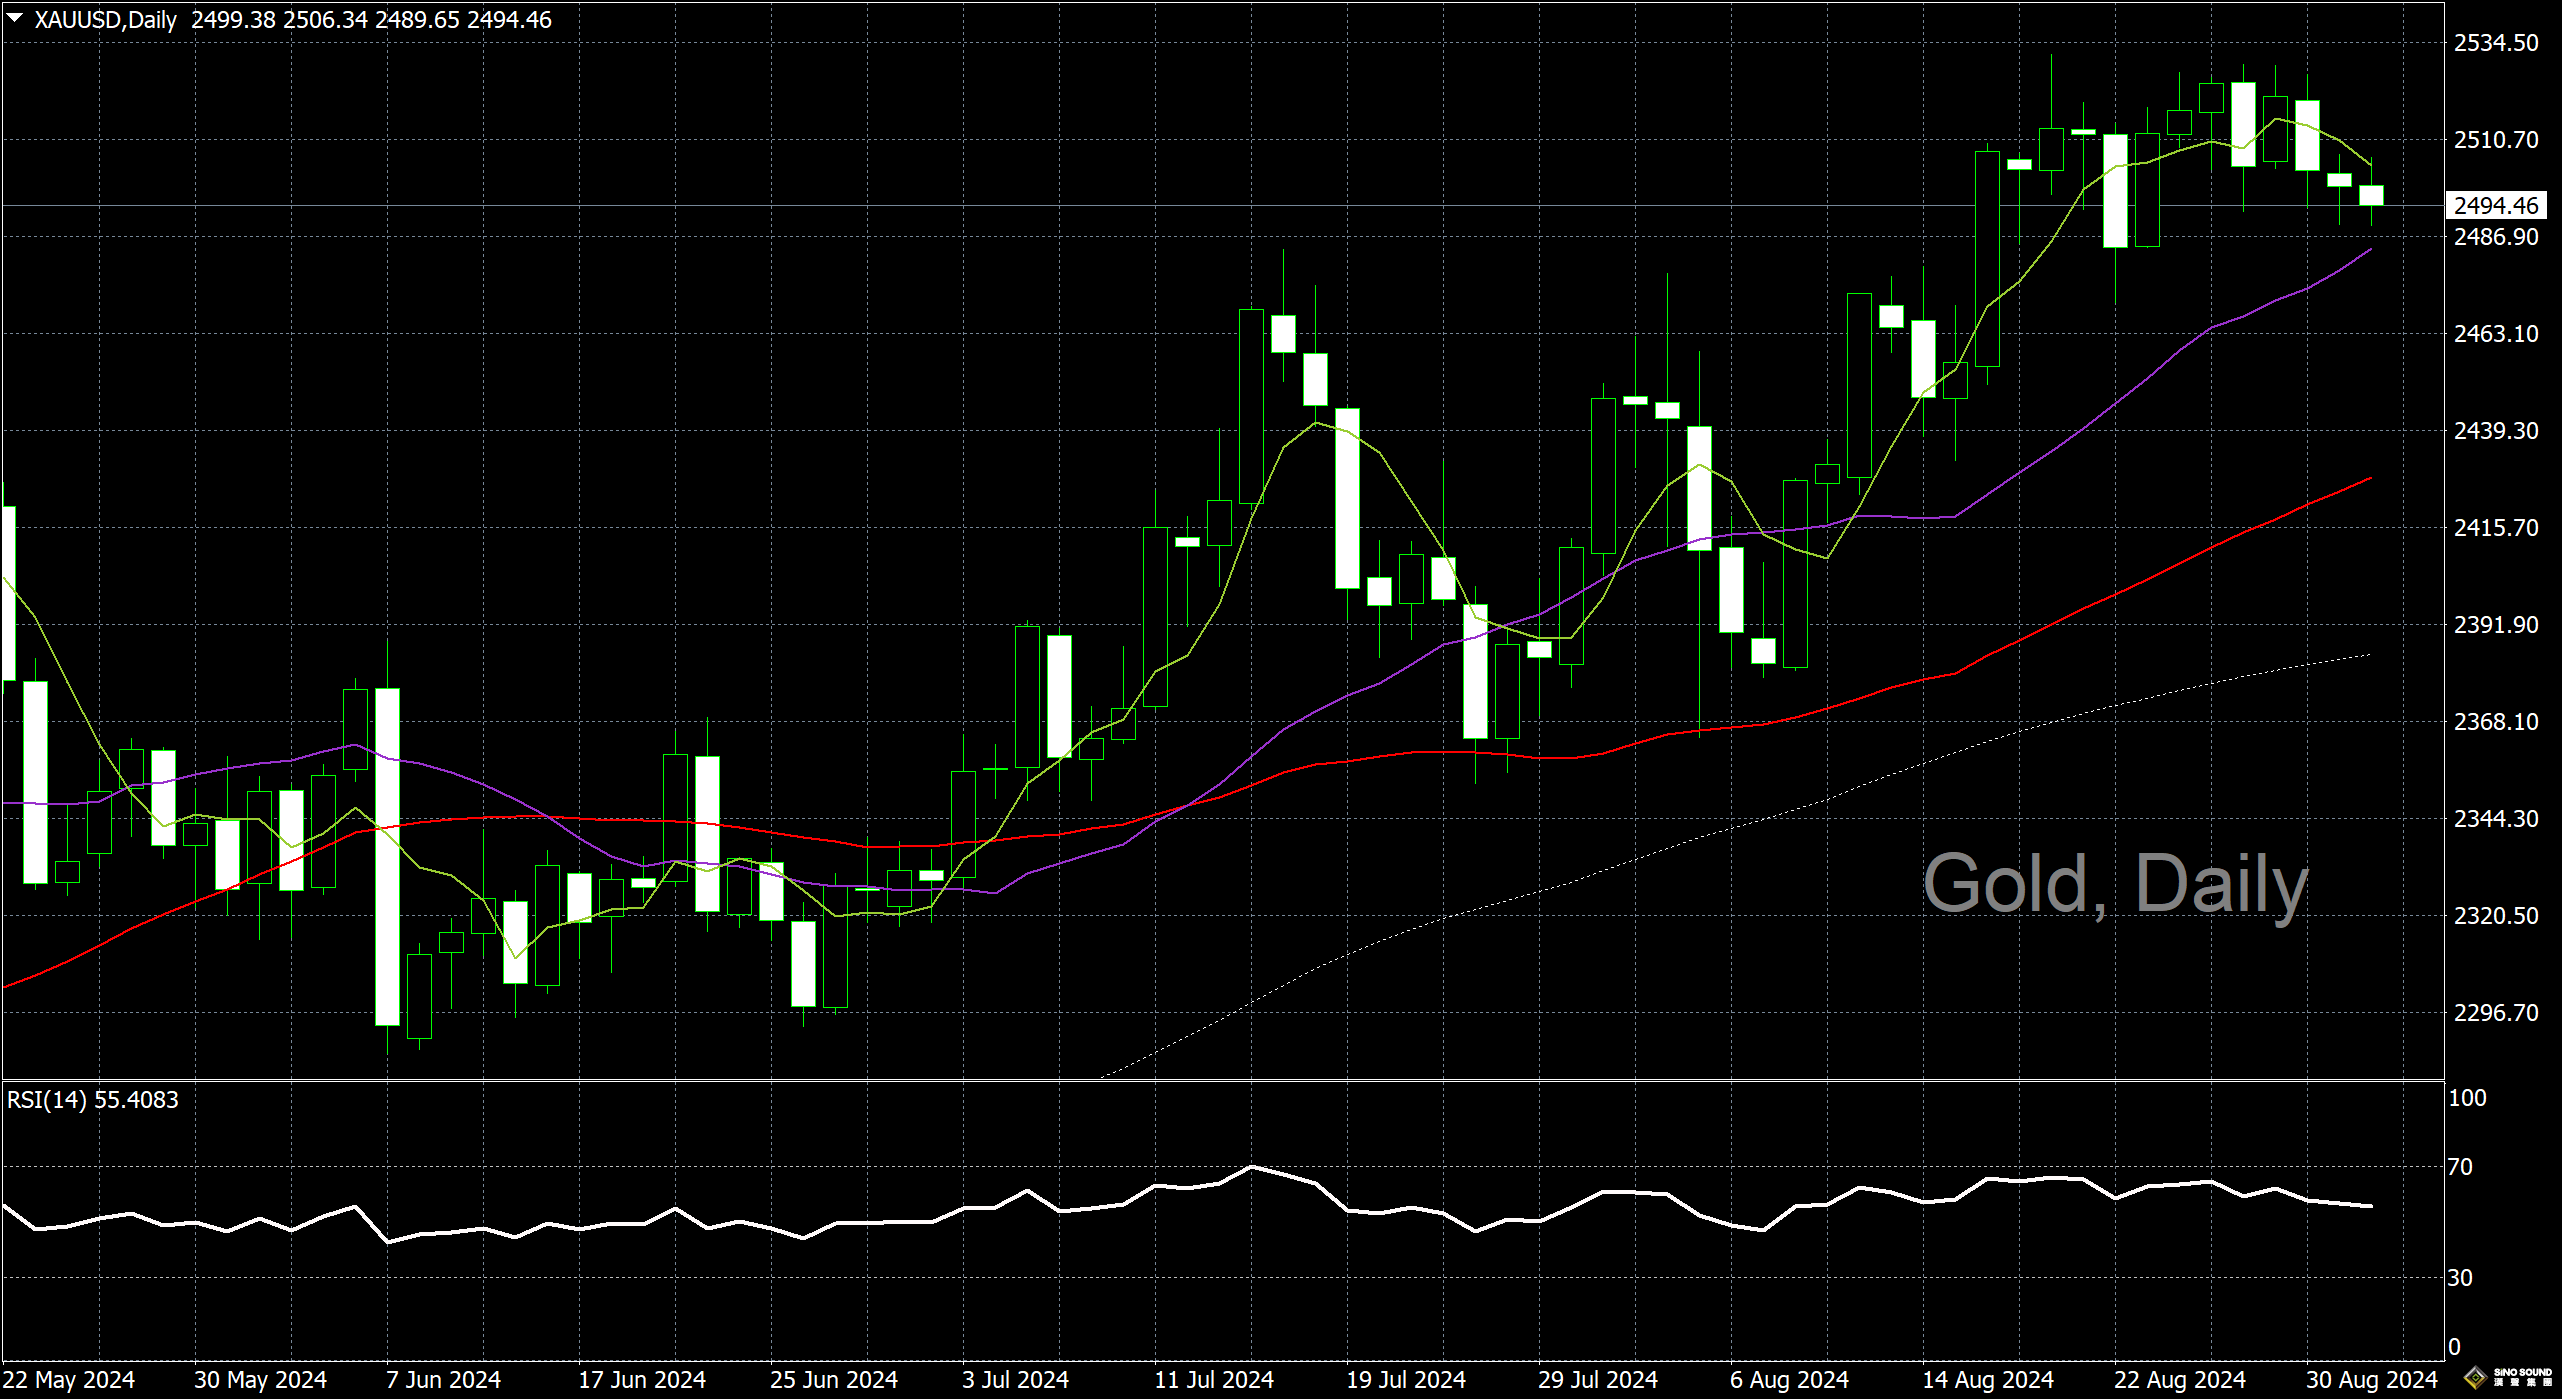
Task: Click the 22 May 2024 date label
Action: click(68, 1380)
